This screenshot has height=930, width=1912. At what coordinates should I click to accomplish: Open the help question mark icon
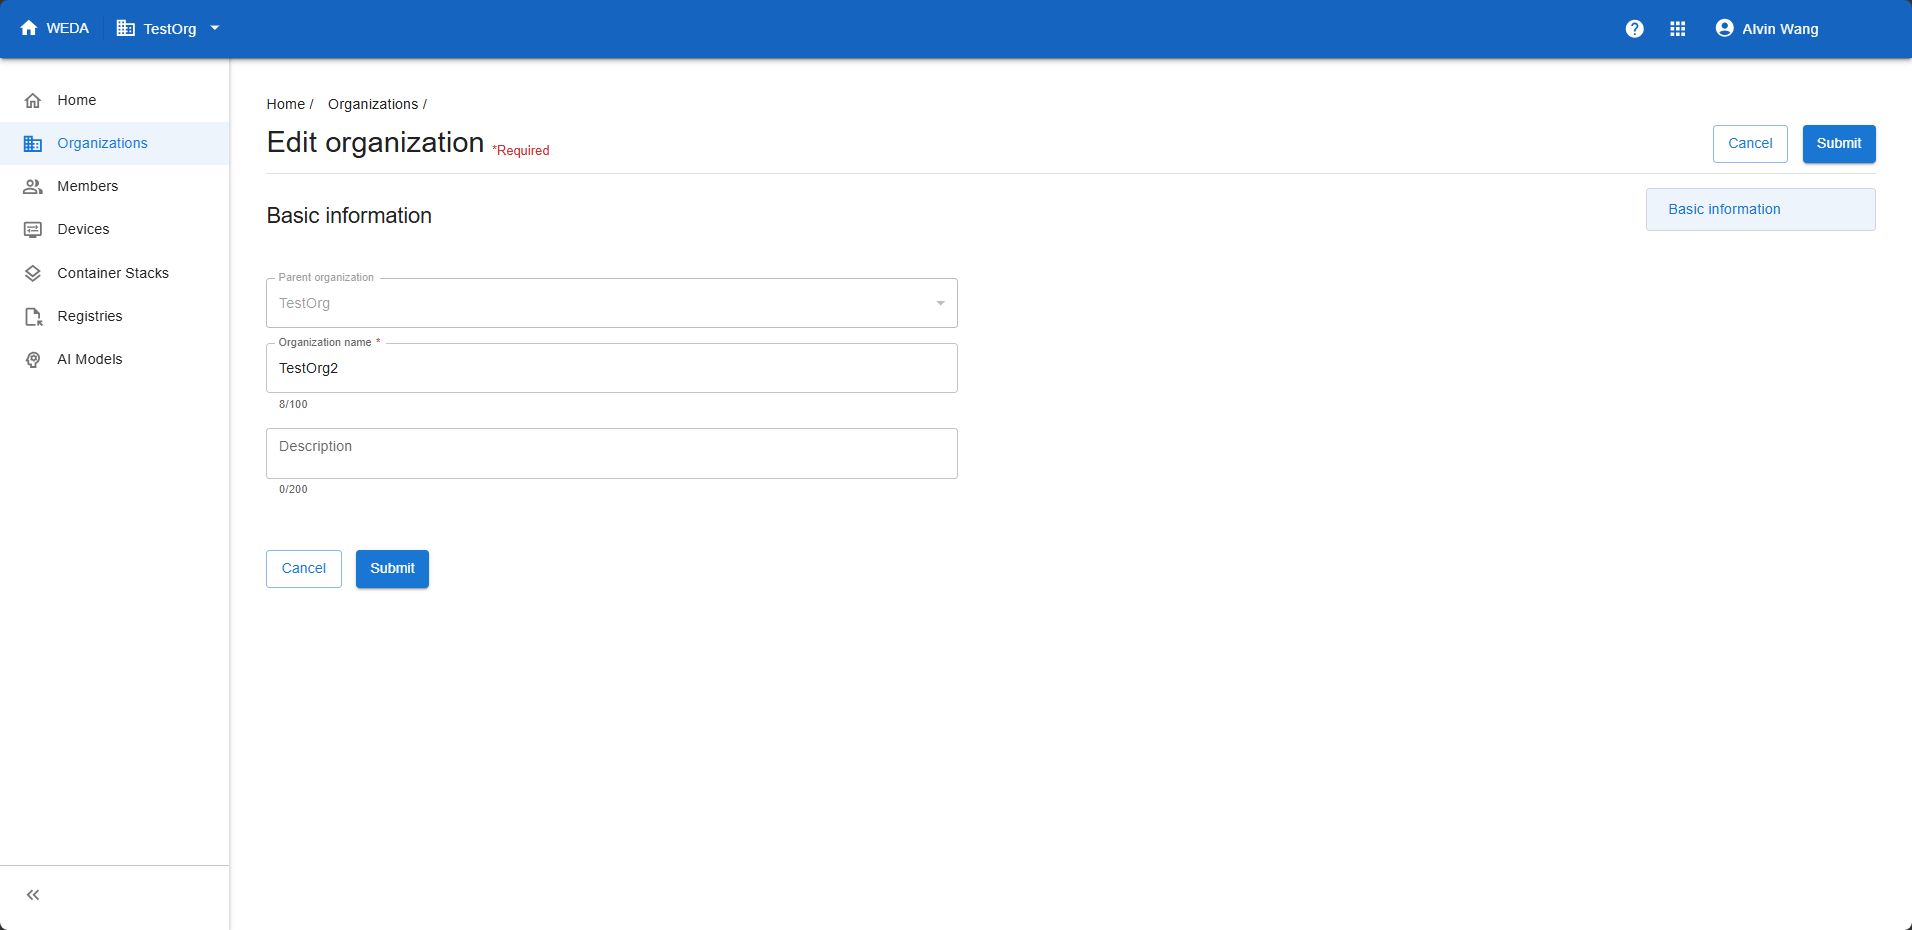[1634, 29]
